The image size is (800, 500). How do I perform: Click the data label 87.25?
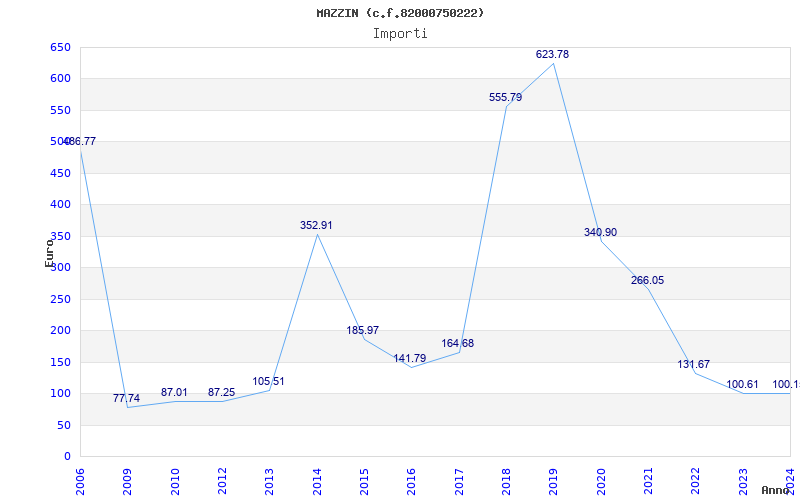click(x=221, y=392)
